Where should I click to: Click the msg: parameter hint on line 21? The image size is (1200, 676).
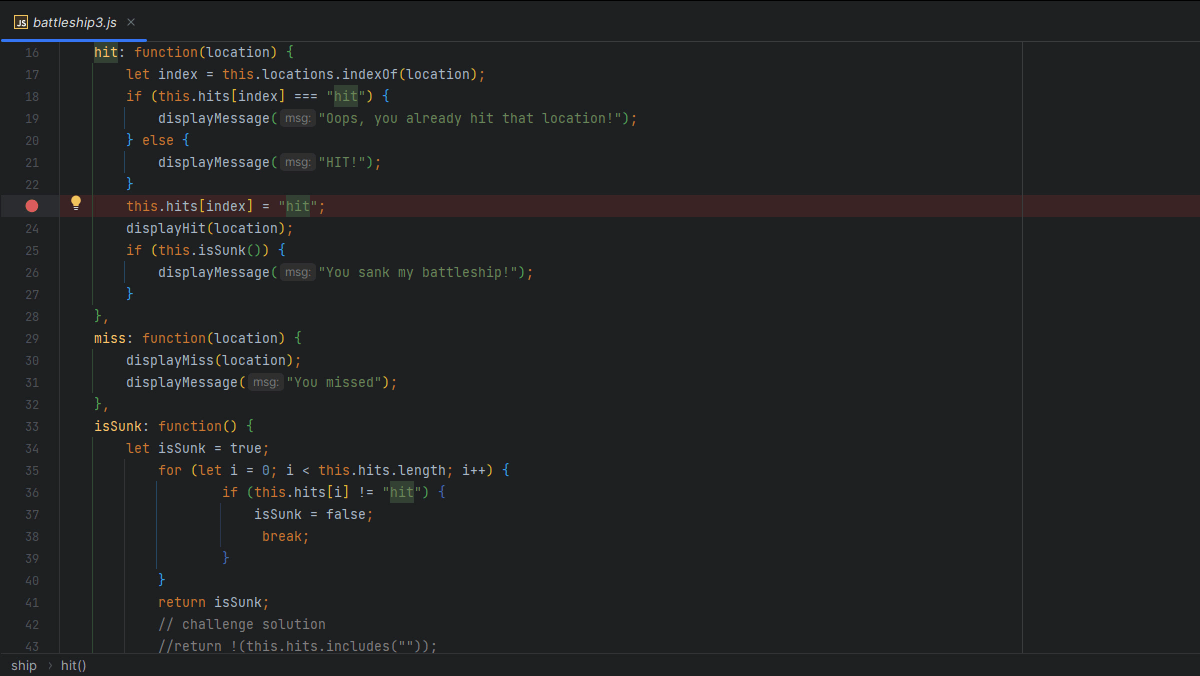297,162
